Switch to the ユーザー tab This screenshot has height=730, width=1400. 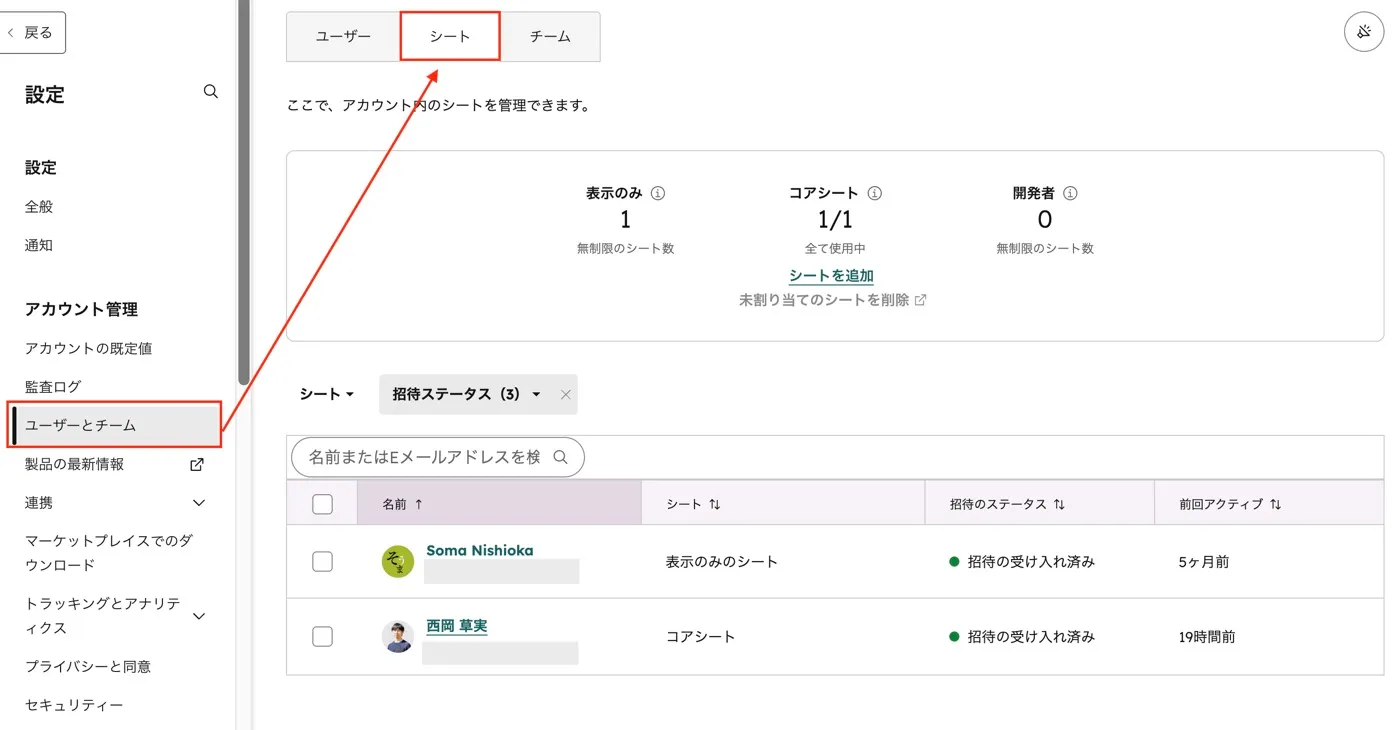(342, 36)
